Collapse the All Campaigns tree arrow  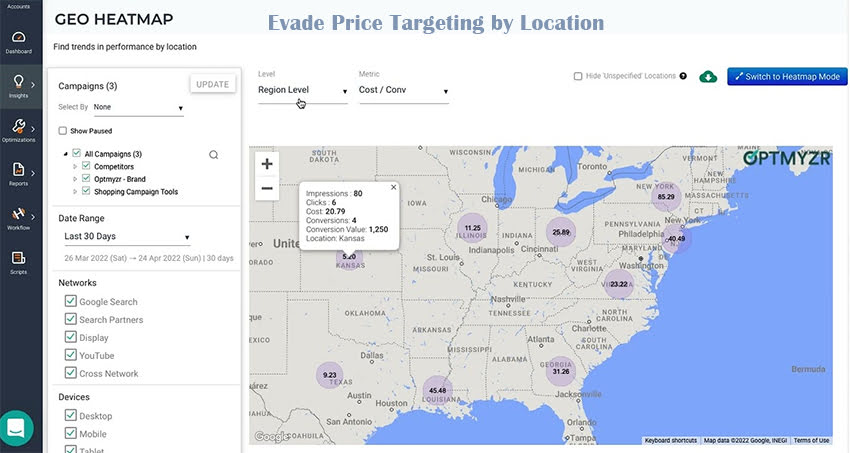[66, 154]
